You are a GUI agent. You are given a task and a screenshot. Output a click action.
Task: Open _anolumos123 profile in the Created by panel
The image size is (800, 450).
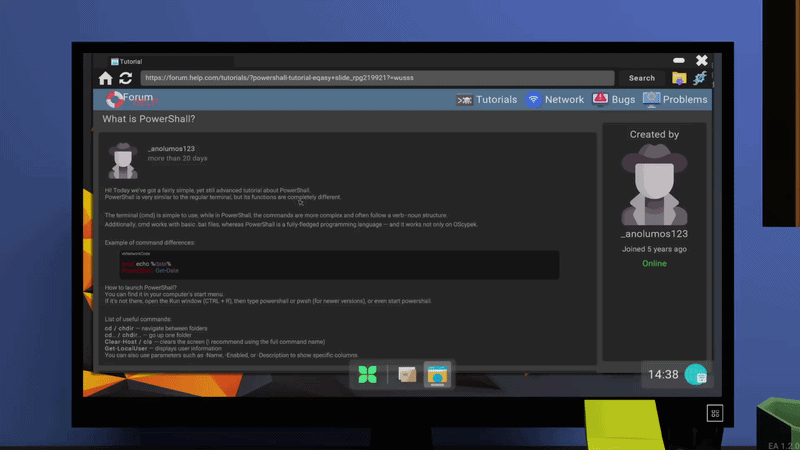point(654,234)
